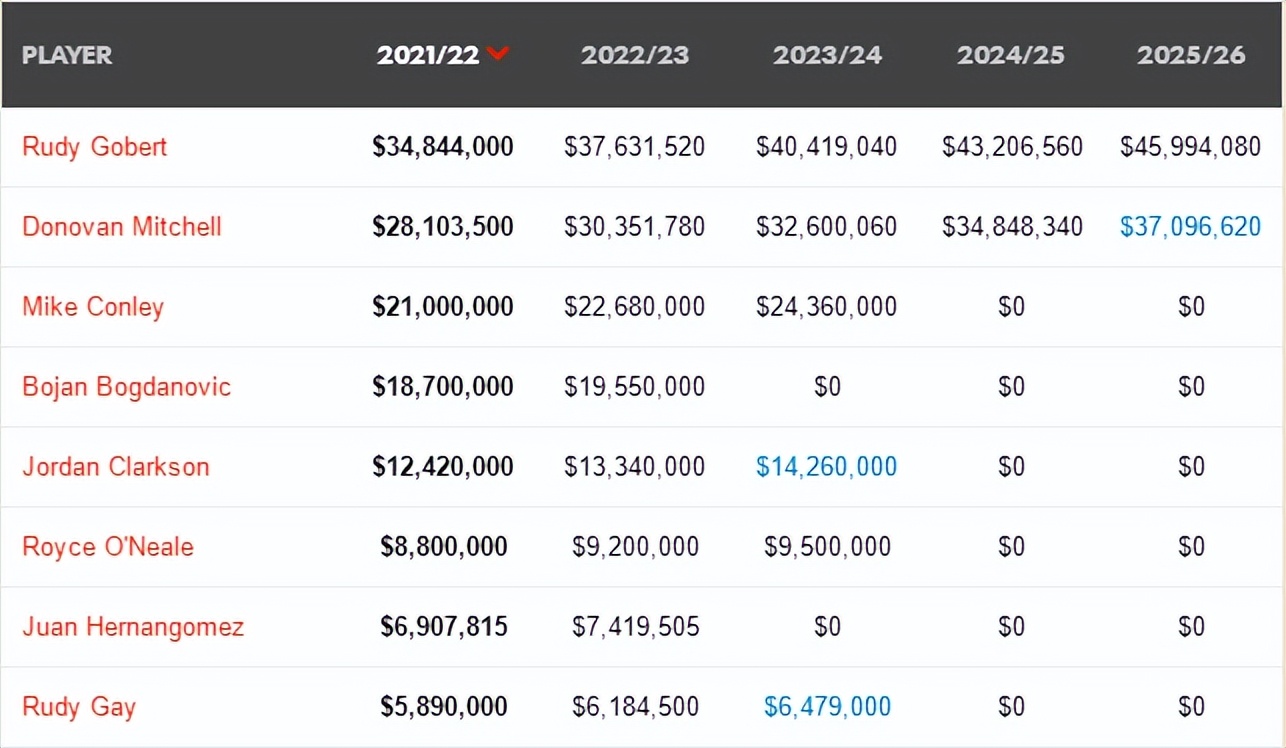Open Donovan Mitchell player link
Image resolution: width=1286 pixels, height=748 pixels.
(122, 227)
